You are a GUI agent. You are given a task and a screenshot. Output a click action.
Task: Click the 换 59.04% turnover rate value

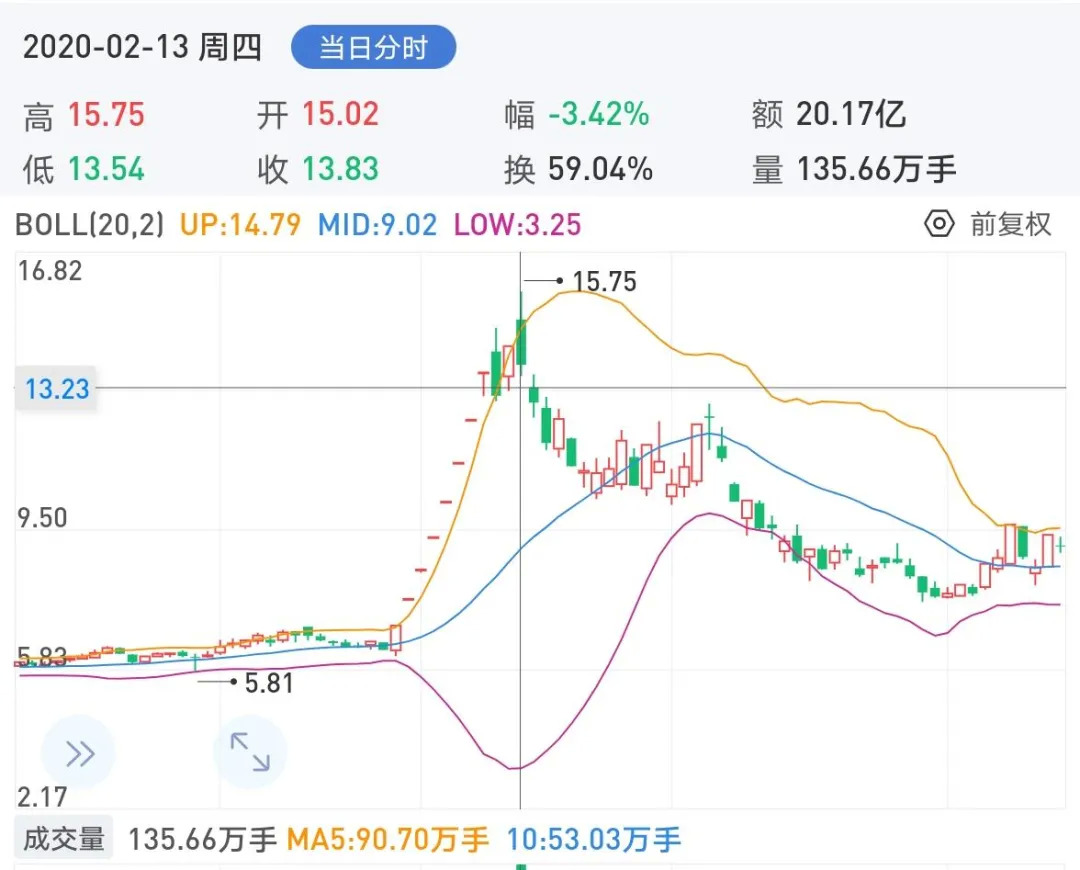[600, 170]
